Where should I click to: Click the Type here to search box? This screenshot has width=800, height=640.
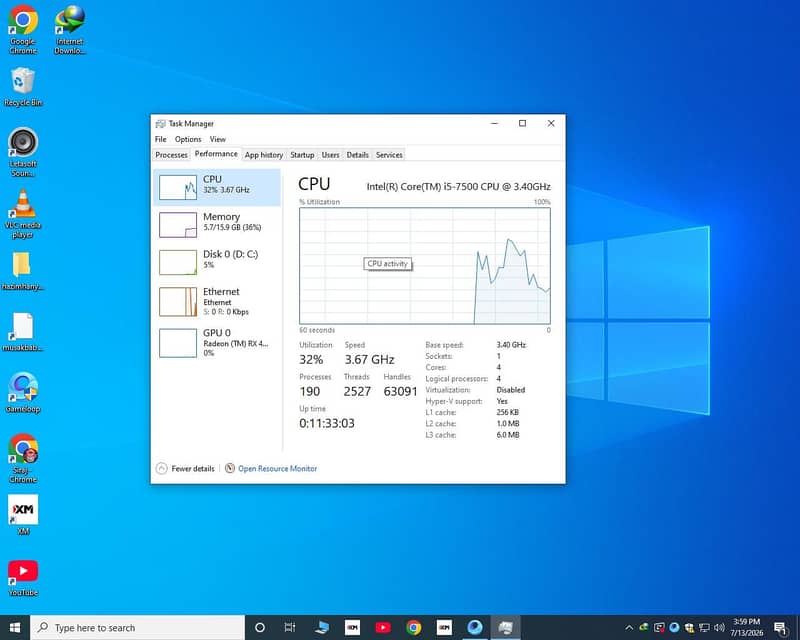click(138, 627)
